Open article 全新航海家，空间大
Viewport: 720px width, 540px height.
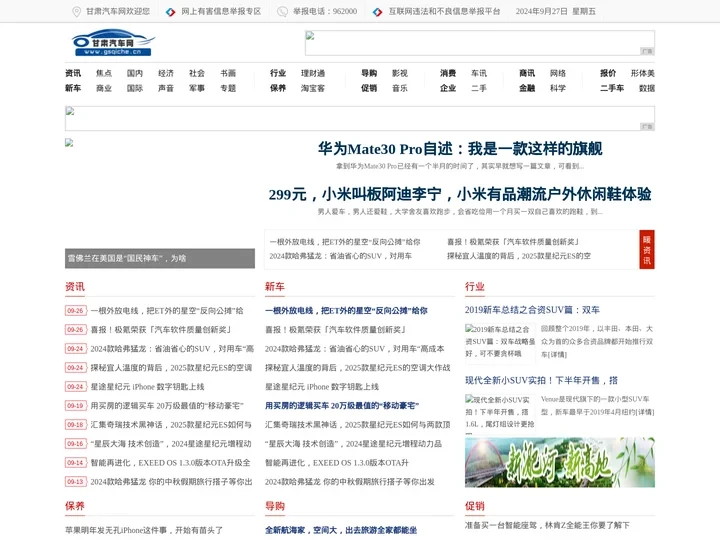tap(341, 530)
